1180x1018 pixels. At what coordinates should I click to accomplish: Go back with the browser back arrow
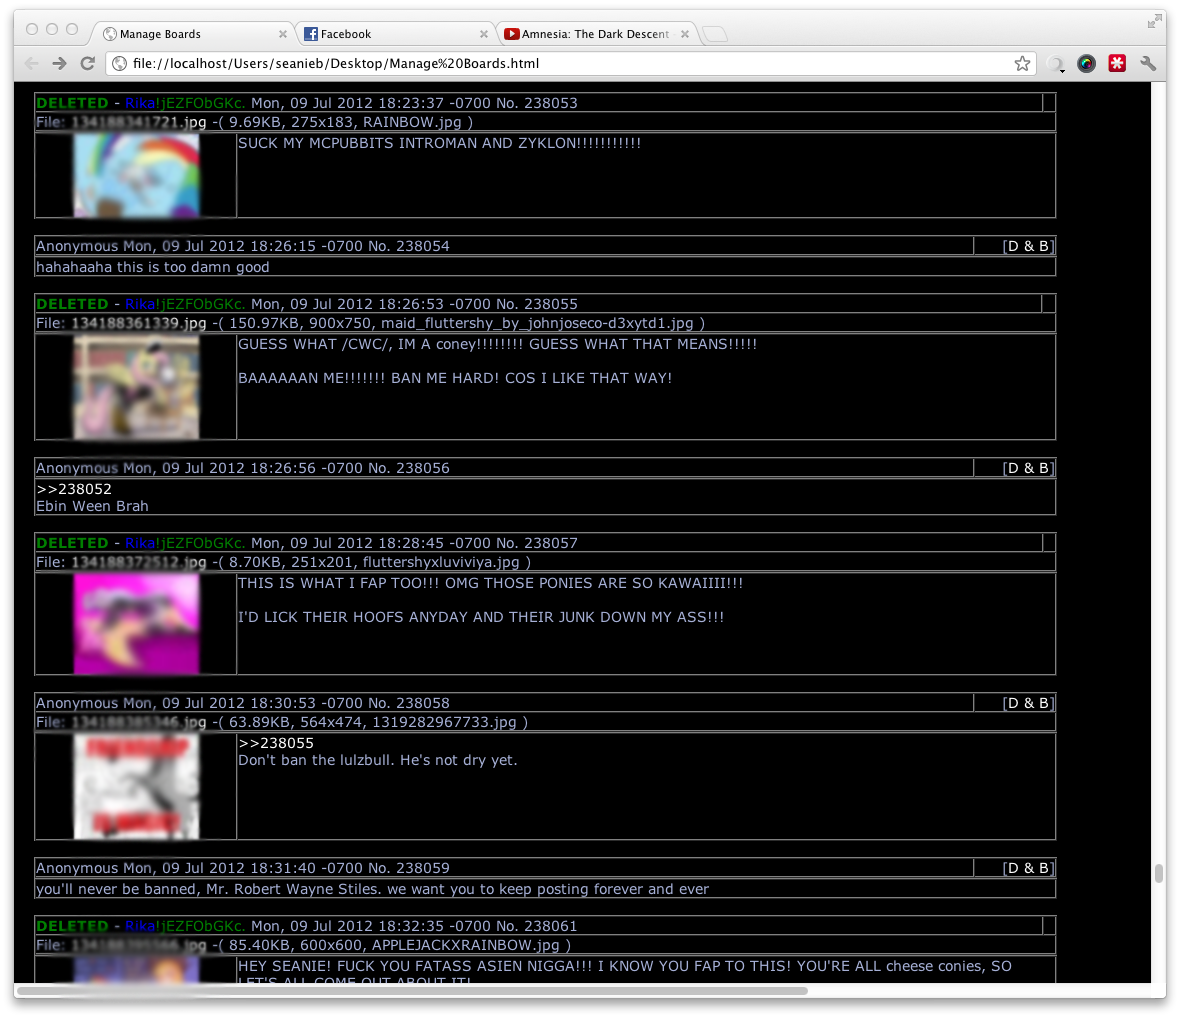click(32, 63)
